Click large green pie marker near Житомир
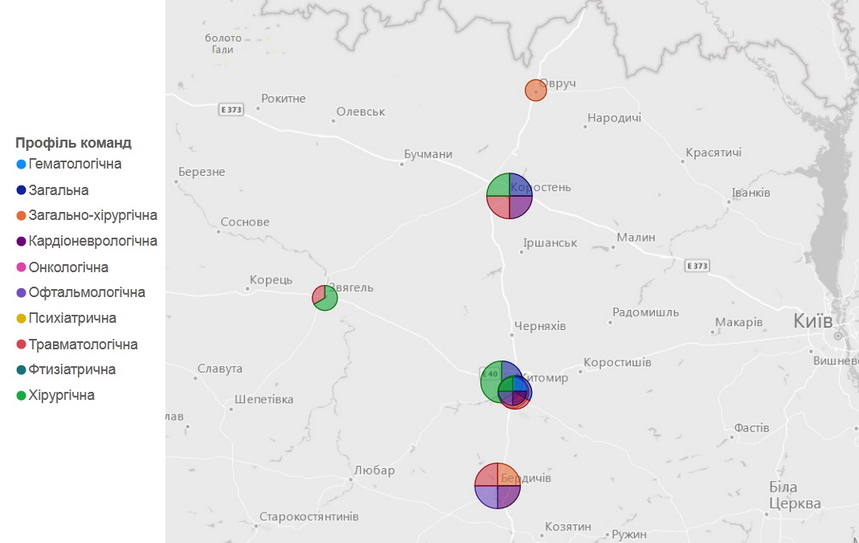This screenshot has height=543, width=859. 491,381
